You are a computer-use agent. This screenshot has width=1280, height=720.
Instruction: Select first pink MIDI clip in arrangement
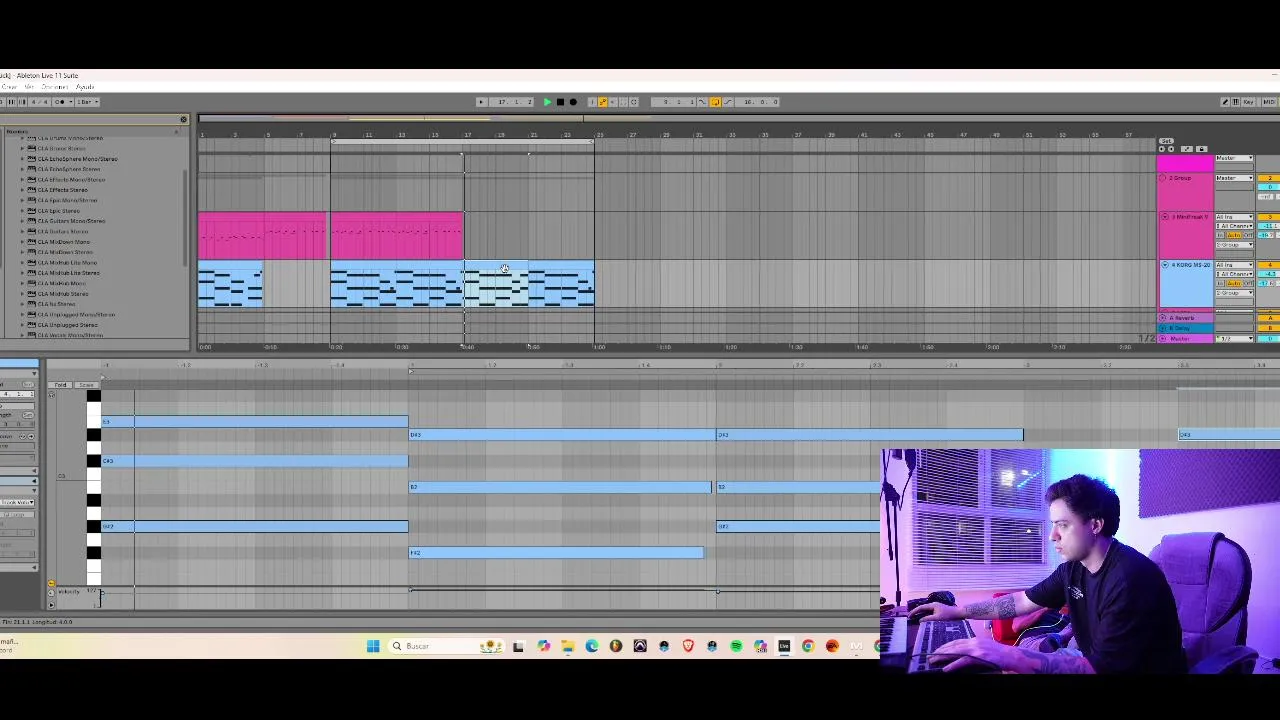click(x=262, y=236)
